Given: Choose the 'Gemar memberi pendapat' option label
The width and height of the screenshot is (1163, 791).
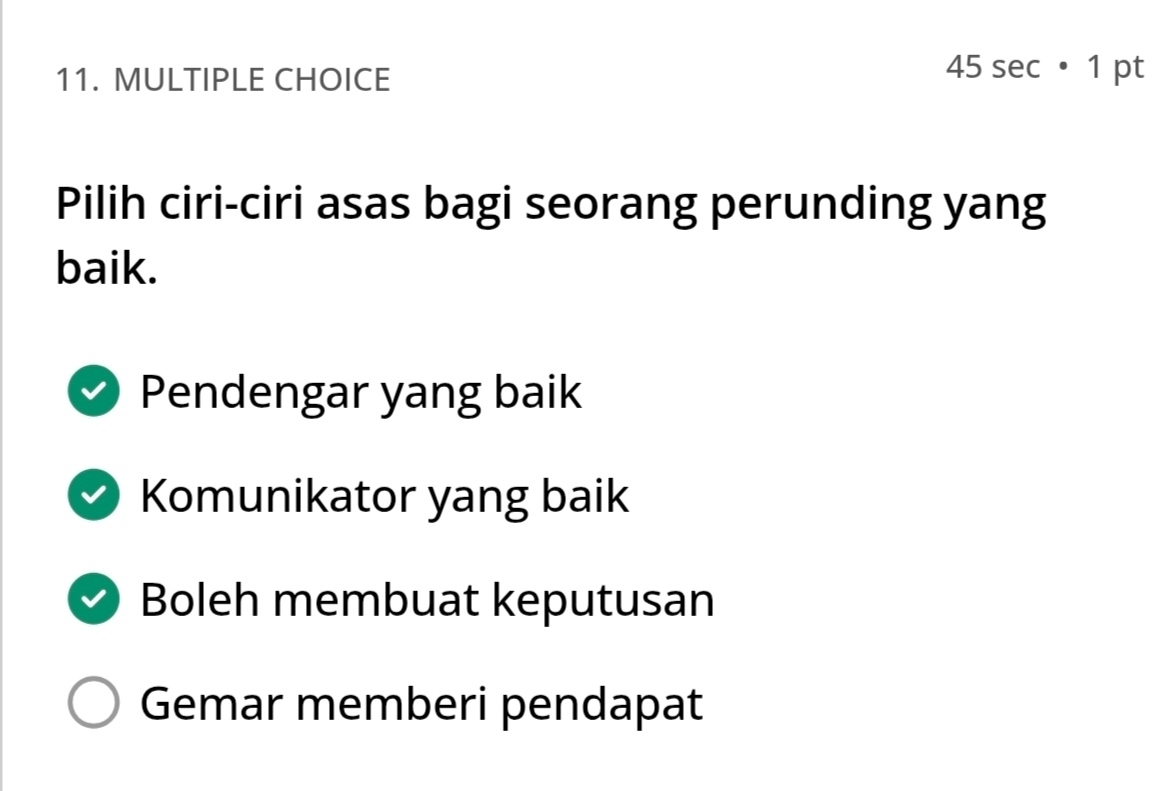Looking at the screenshot, I should [x=421, y=704].
